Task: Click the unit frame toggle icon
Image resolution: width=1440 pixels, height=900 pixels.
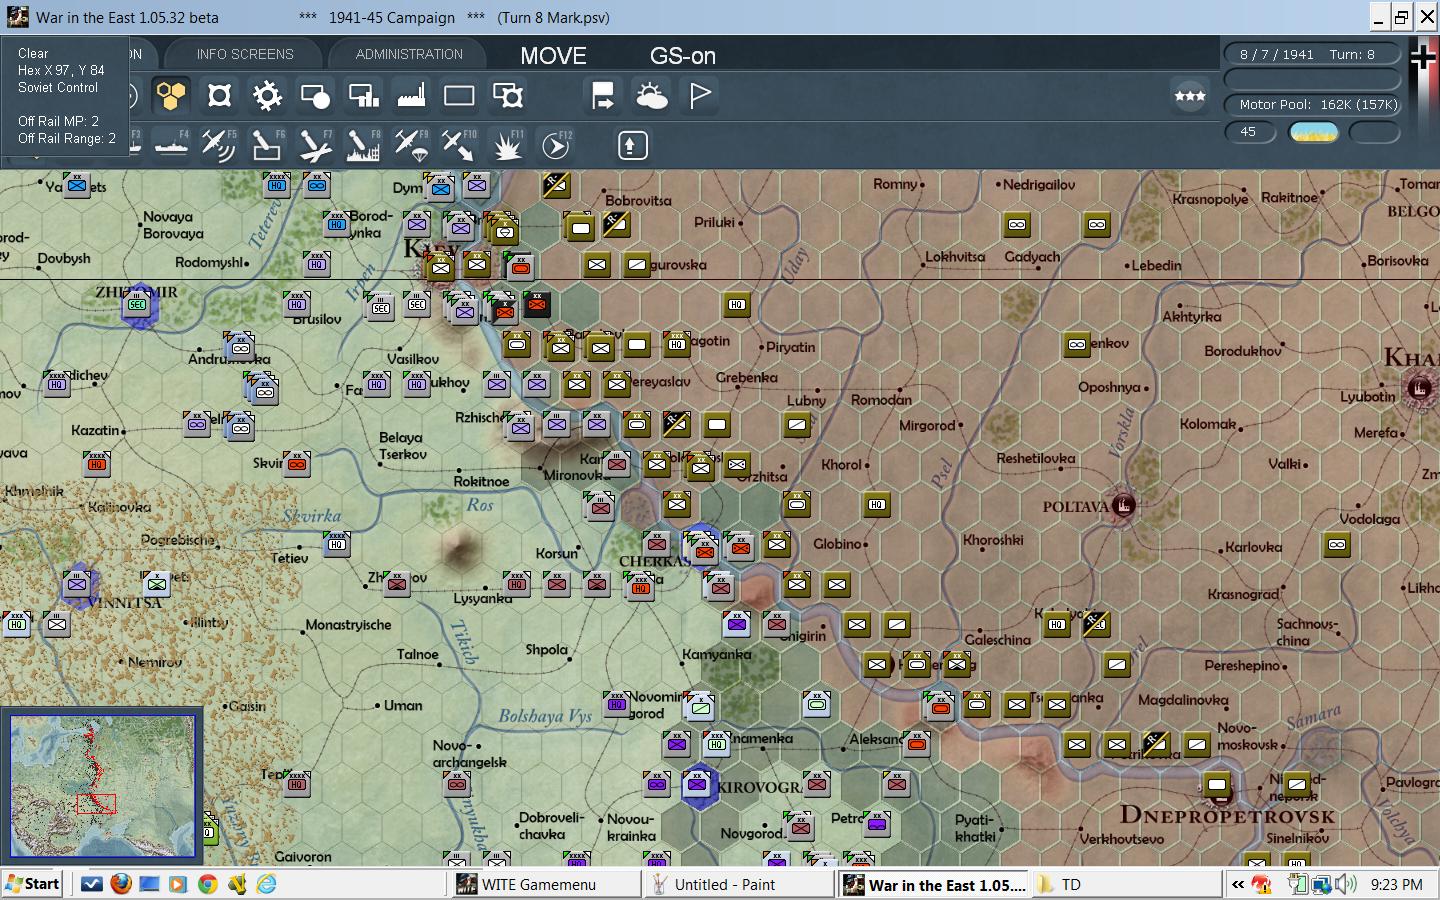Action: (x=219, y=96)
